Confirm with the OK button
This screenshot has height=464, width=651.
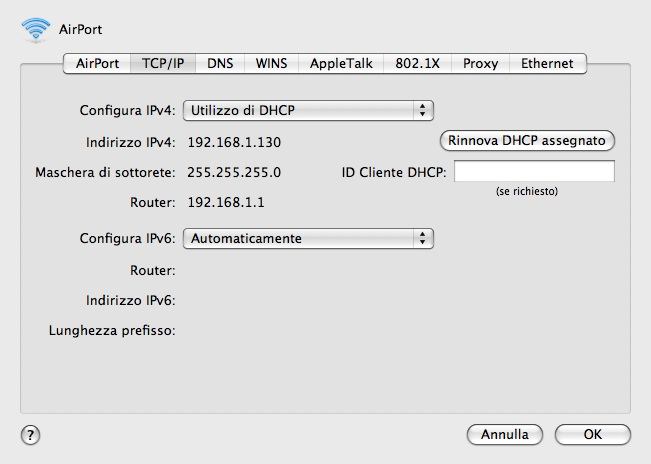point(592,435)
